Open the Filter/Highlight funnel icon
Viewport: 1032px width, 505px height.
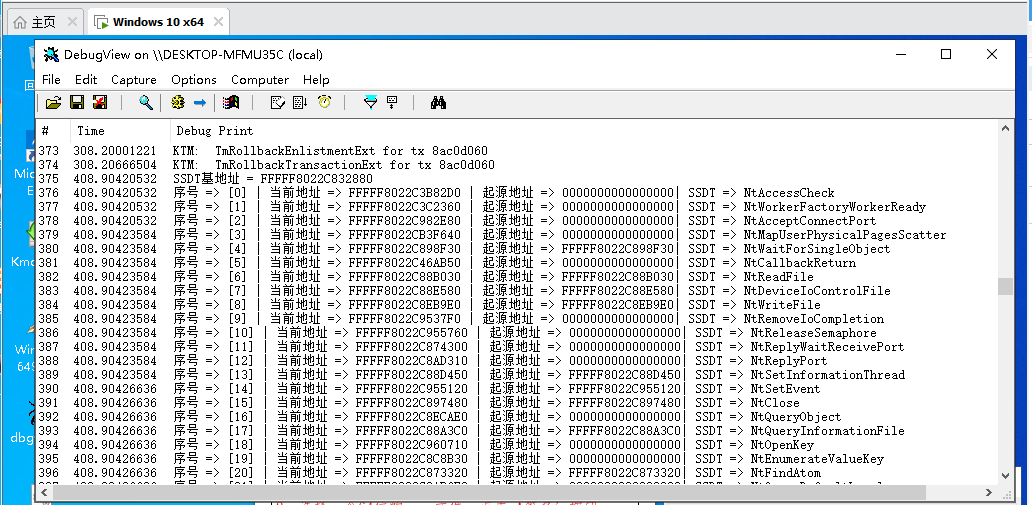371,102
